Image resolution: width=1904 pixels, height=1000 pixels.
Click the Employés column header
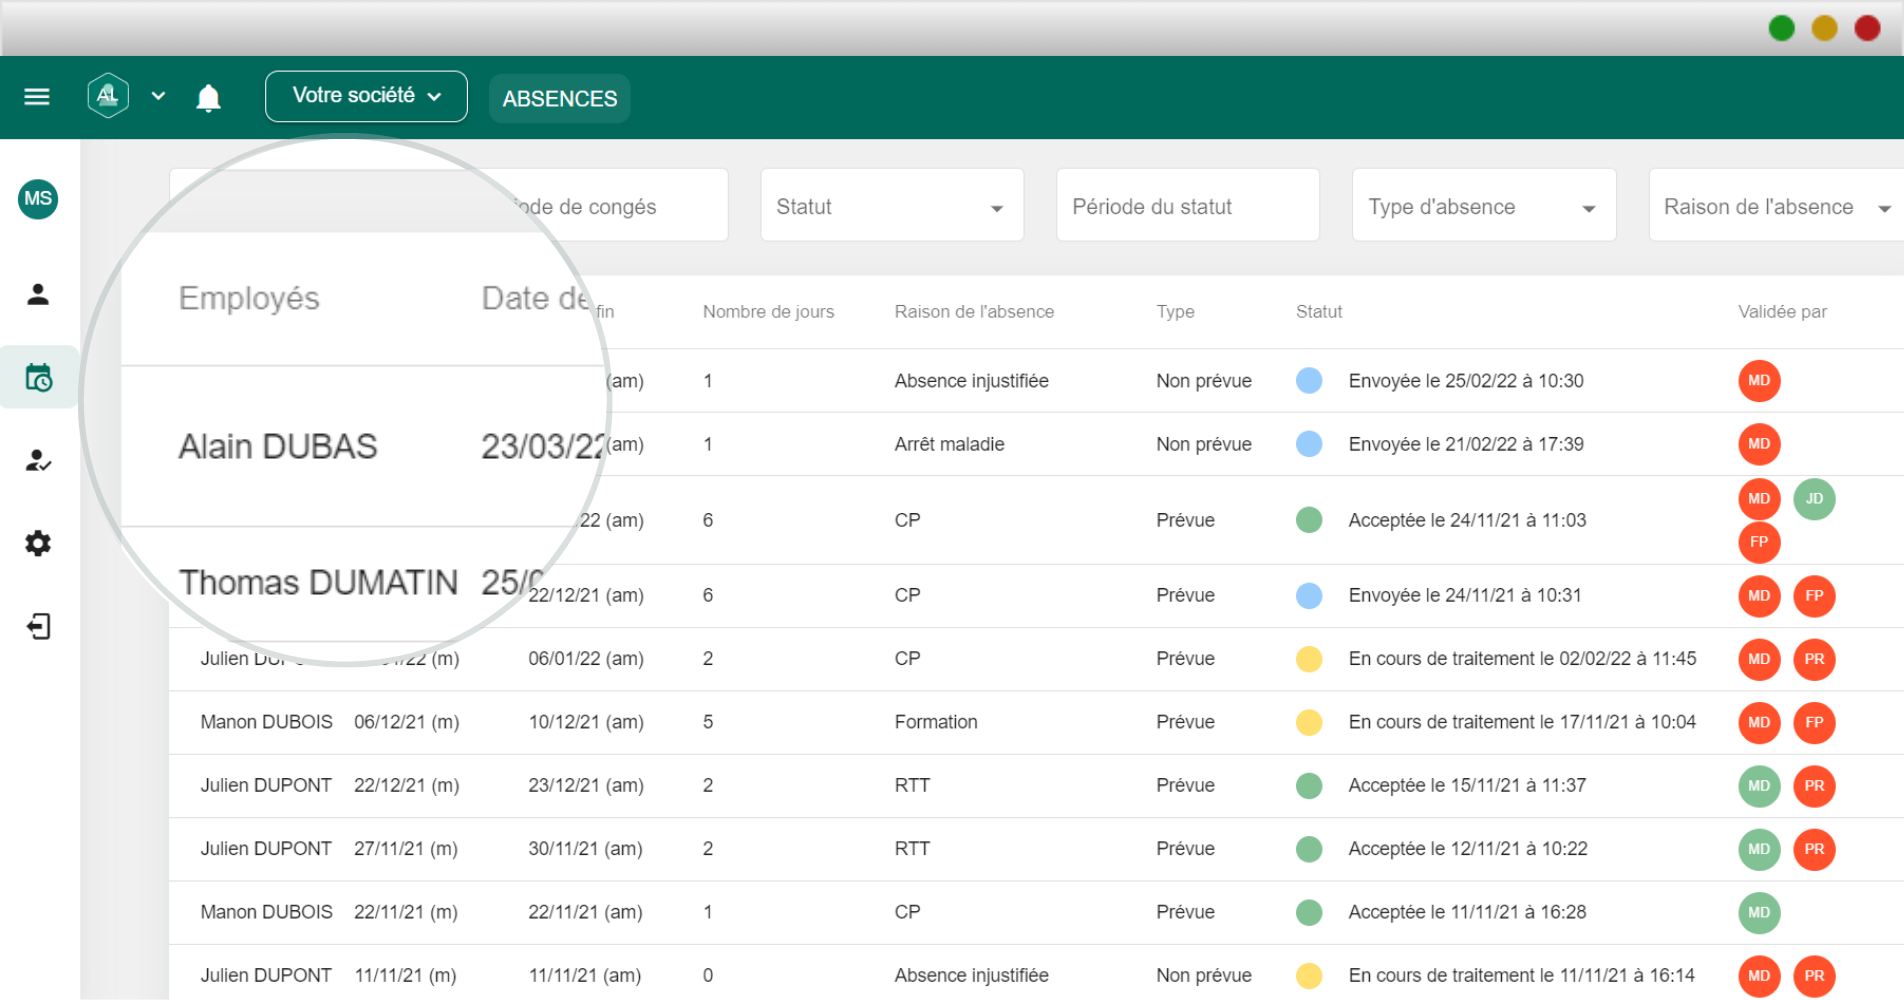pos(249,298)
